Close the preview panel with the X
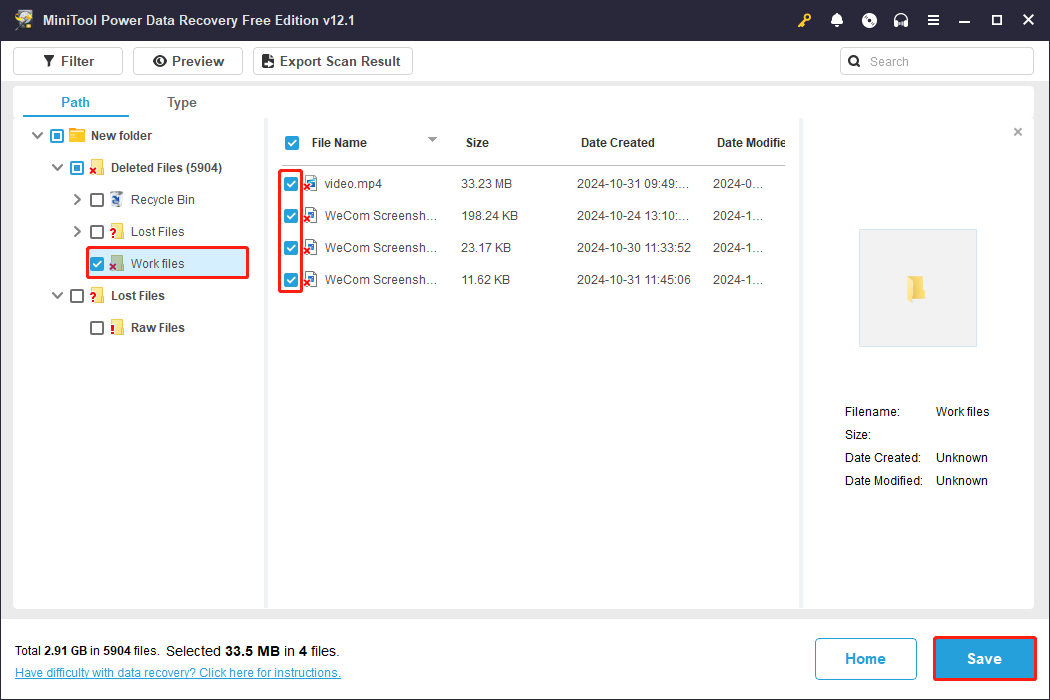The height and width of the screenshot is (700, 1050). pyautogui.click(x=1018, y=132)
